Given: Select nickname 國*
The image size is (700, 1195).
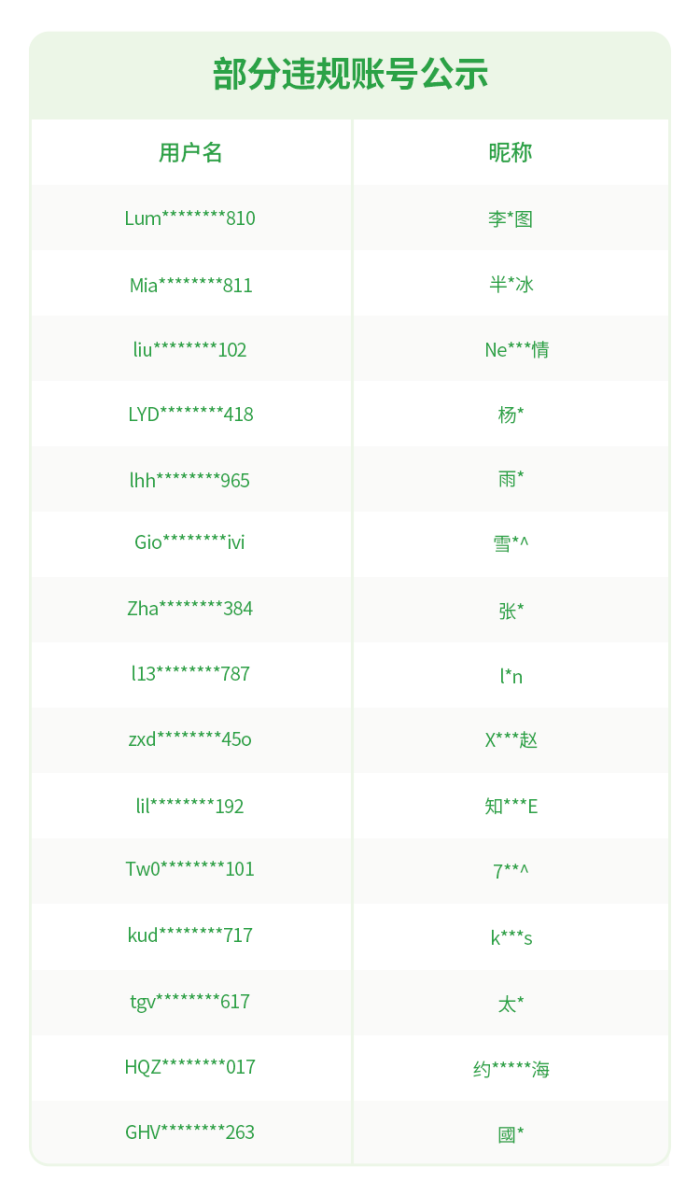Looking at the screenshot, I should pyautogui.click(x=510, y=1134).
